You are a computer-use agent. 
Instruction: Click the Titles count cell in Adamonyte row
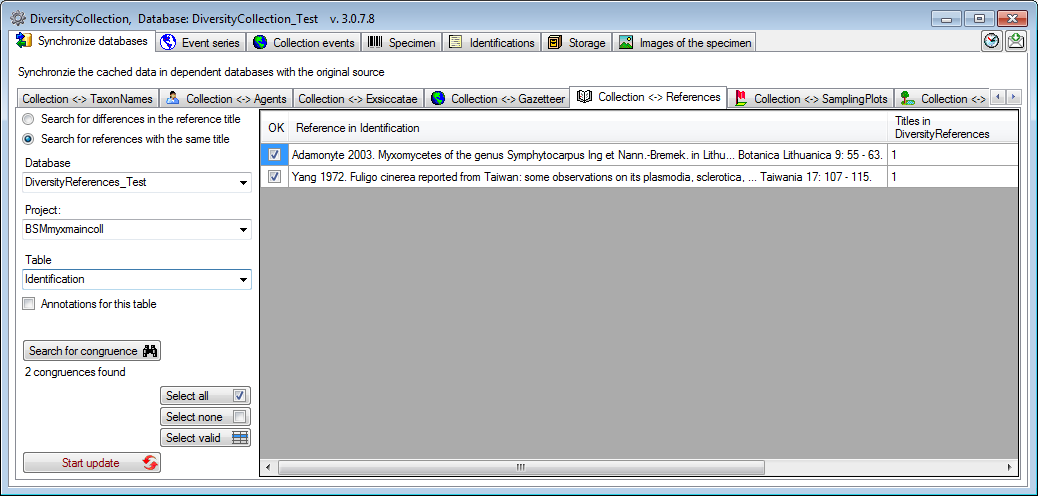[952, 155]
